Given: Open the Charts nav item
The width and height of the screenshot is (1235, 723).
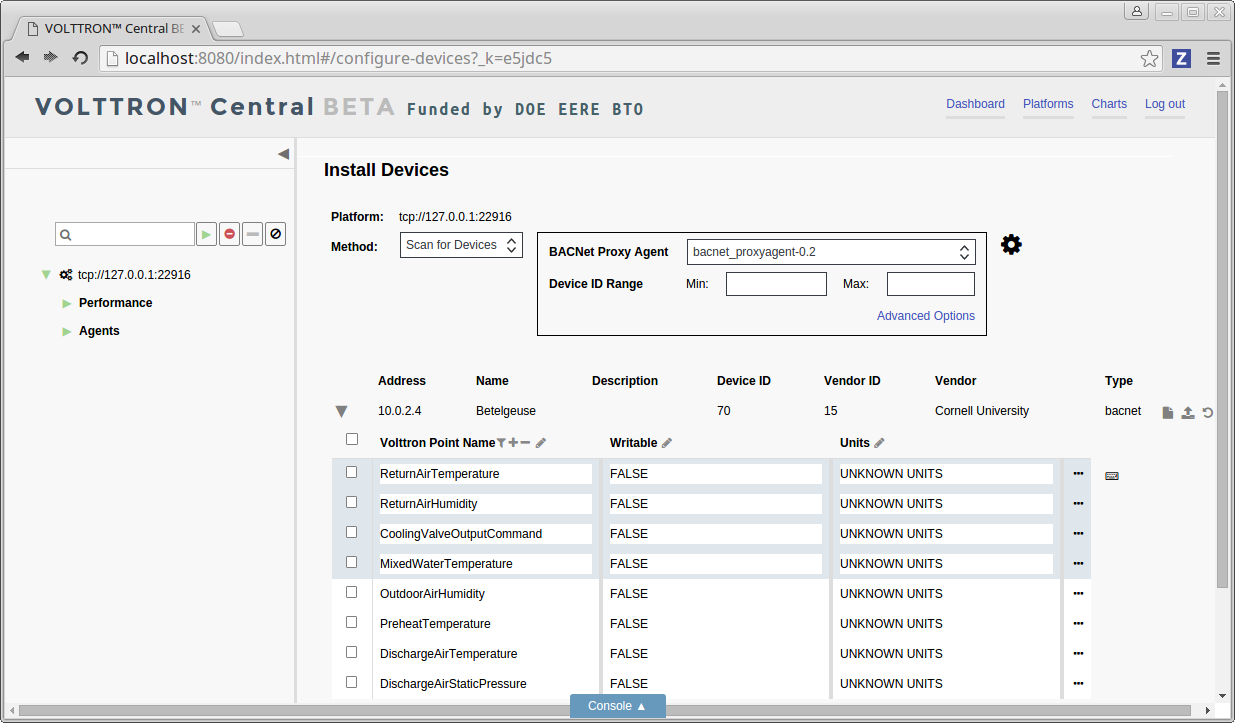Looking at the screenshot, I should coord(1109,104).
